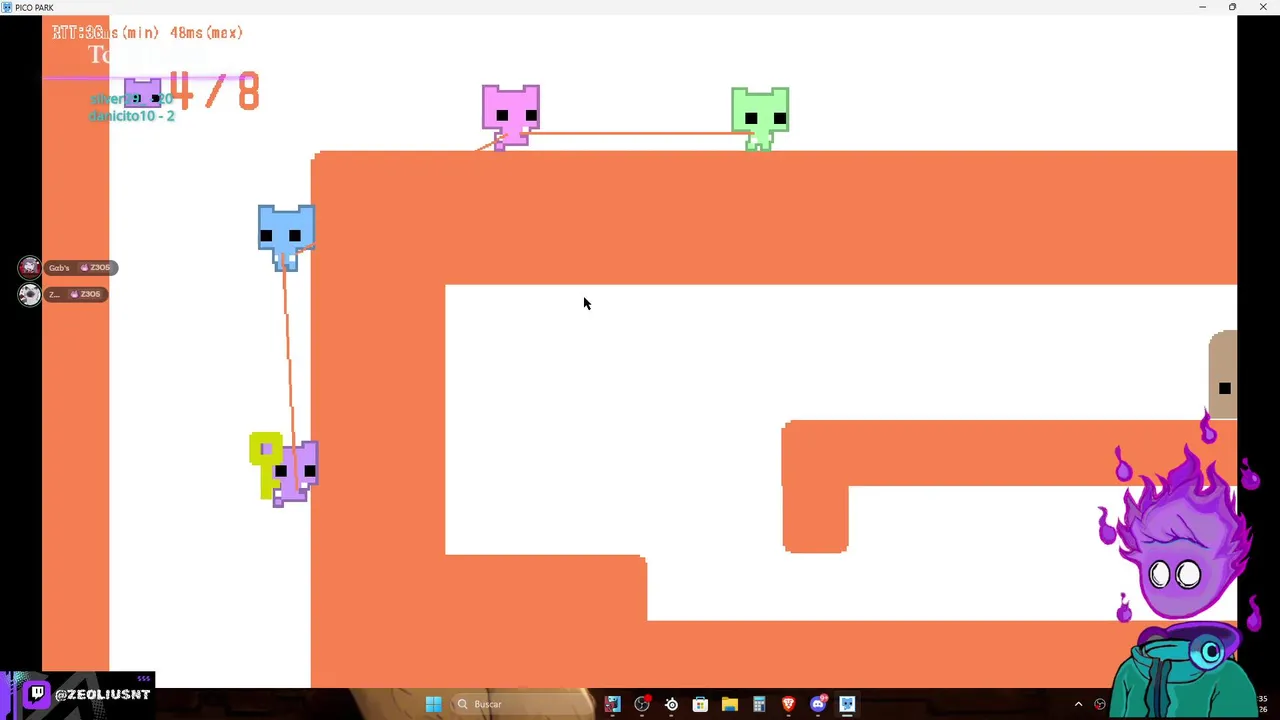1280x720 pixels.
Task: Open Calculator from the taskbar
Action: tap(759, 704)
